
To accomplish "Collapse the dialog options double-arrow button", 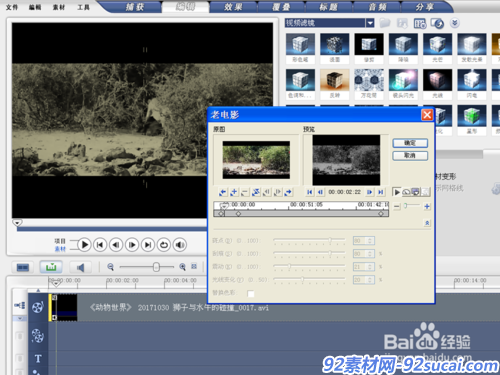I will [427, 223].
